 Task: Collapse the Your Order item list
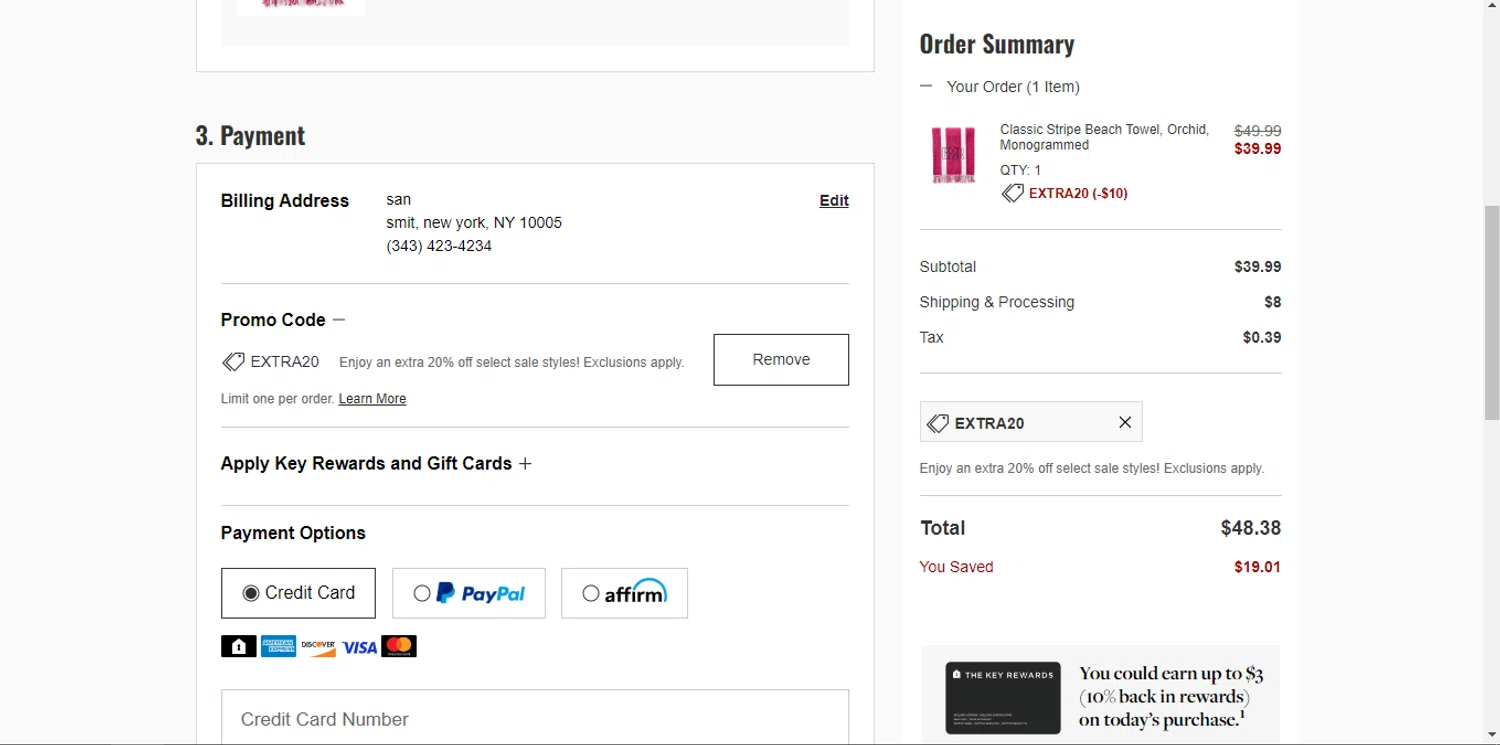(926, 87)
